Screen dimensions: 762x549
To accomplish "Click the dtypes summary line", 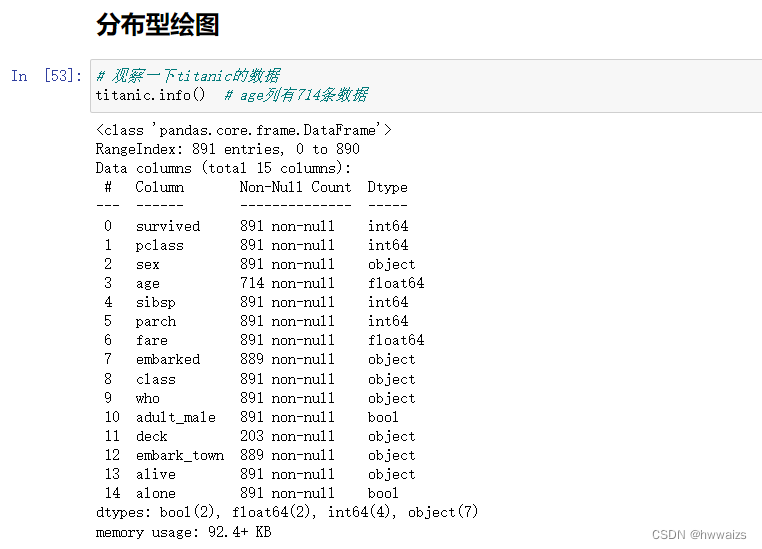I will [x=287, y=512].
